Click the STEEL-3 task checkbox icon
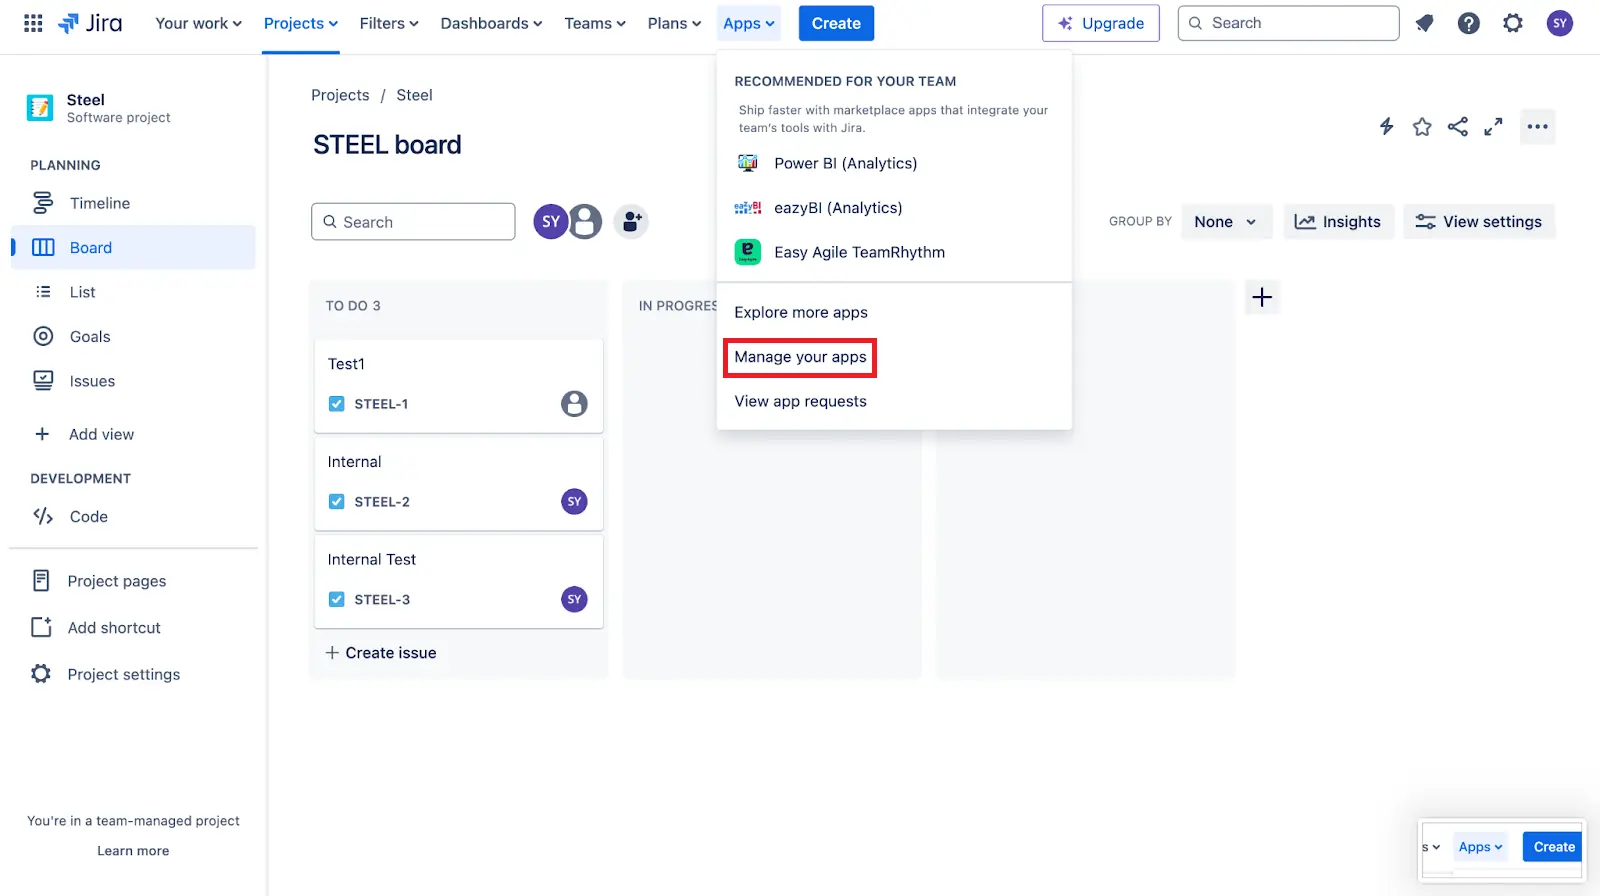The width and height of the screenshot is (1600, 896). click(337, 600)
